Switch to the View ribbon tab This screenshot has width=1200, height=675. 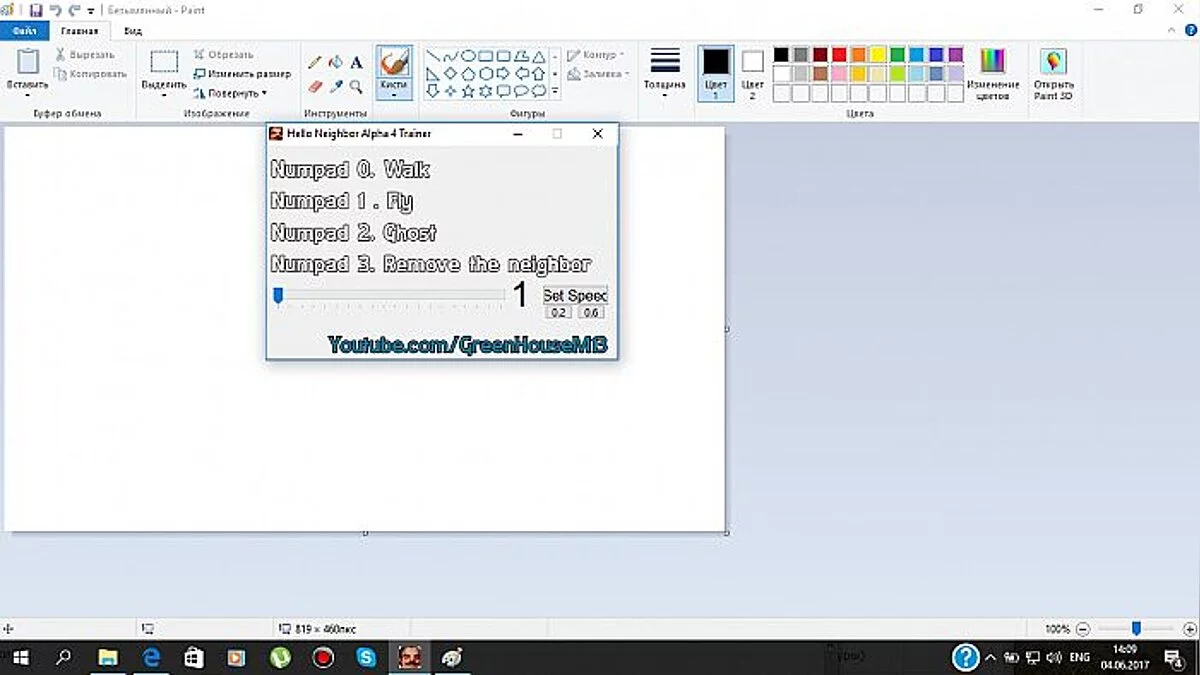pos(119,31)
